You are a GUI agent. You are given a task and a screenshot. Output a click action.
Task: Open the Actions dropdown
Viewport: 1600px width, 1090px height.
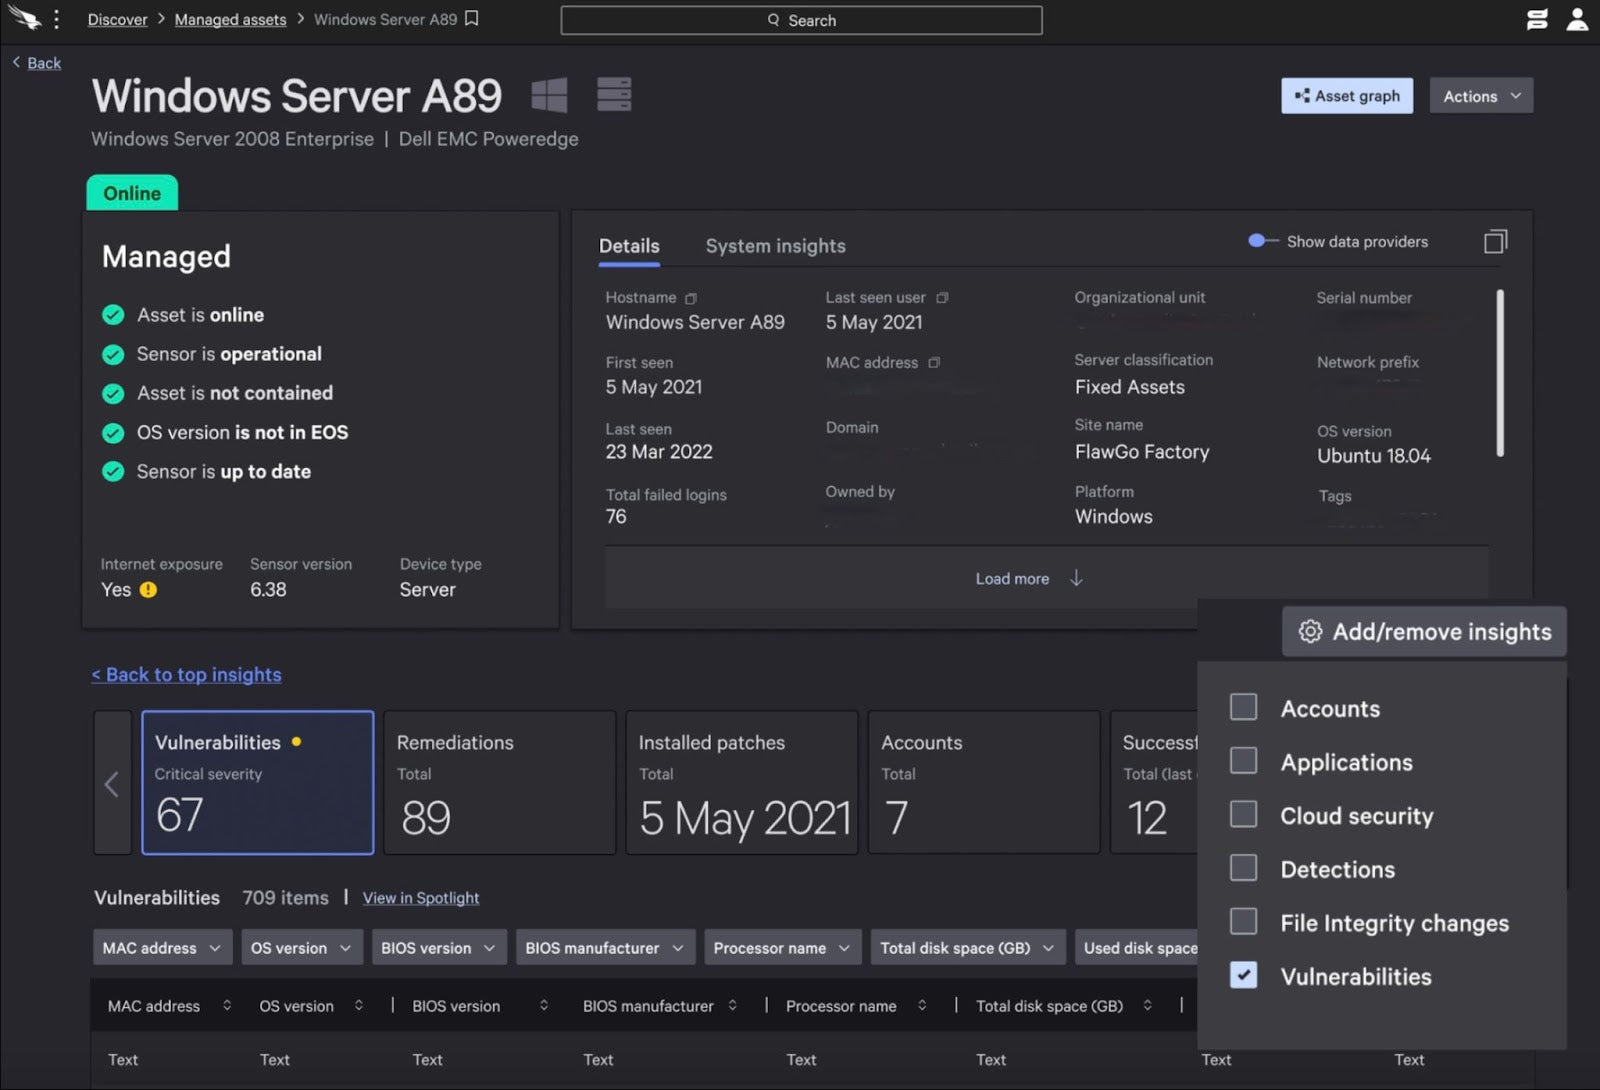[x=1481, y=96]
